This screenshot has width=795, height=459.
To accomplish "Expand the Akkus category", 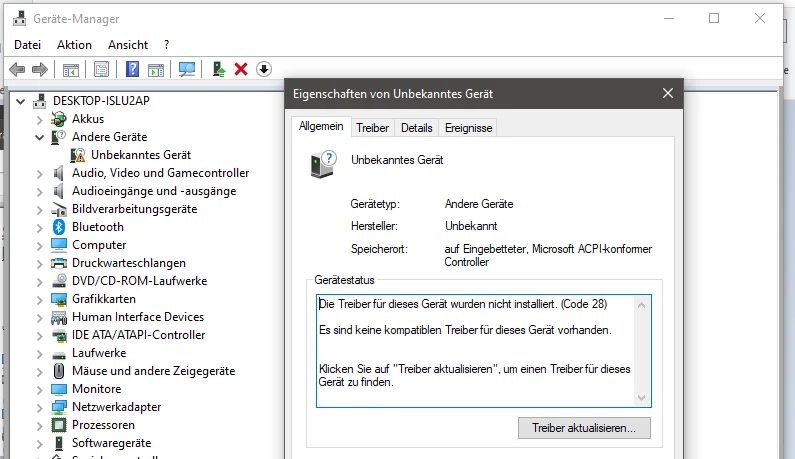I will pyautogui.click(x=40, y=119).
